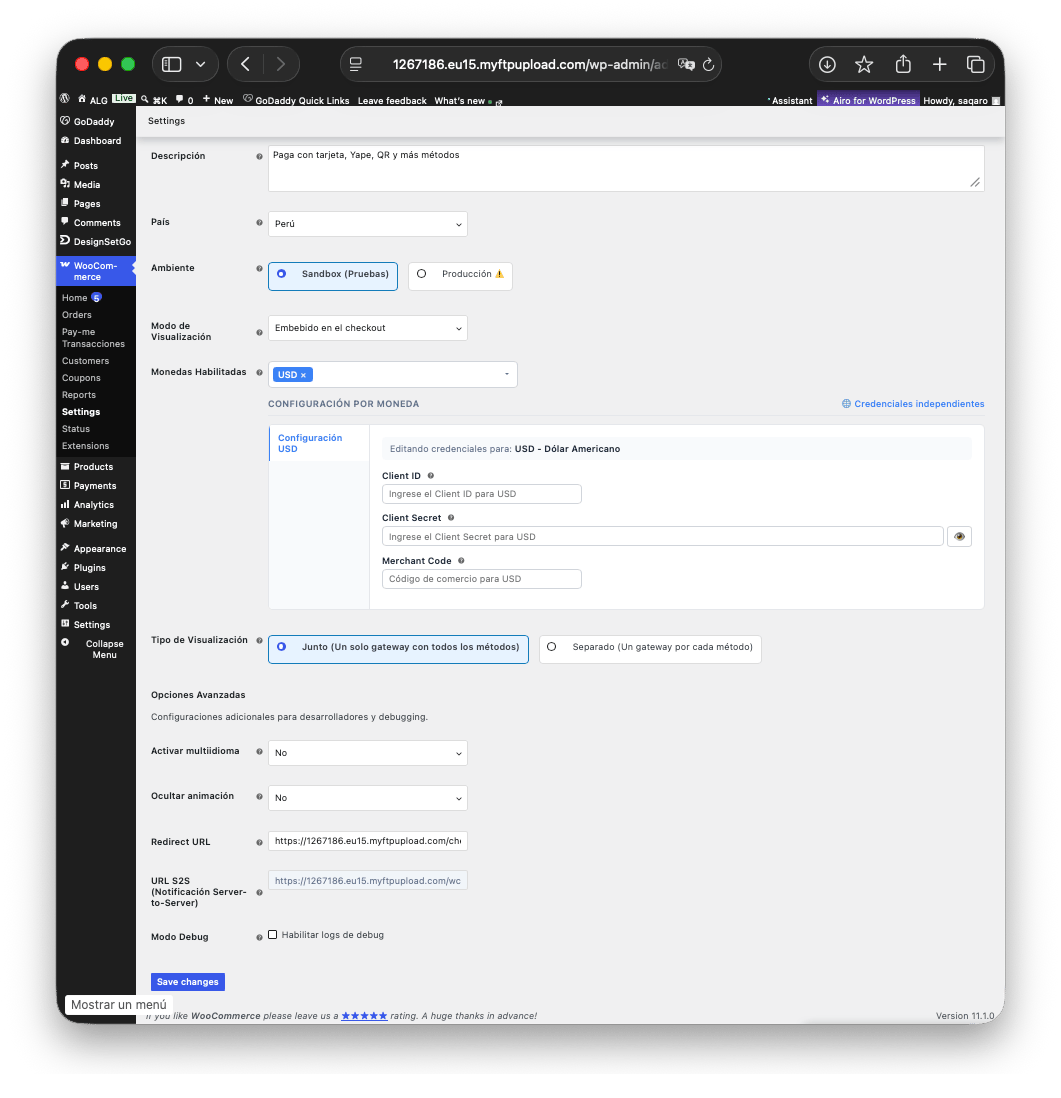Toggle the Safari sidebar icon
The height and width of the screenshot is (1098, 1061).
172,64
